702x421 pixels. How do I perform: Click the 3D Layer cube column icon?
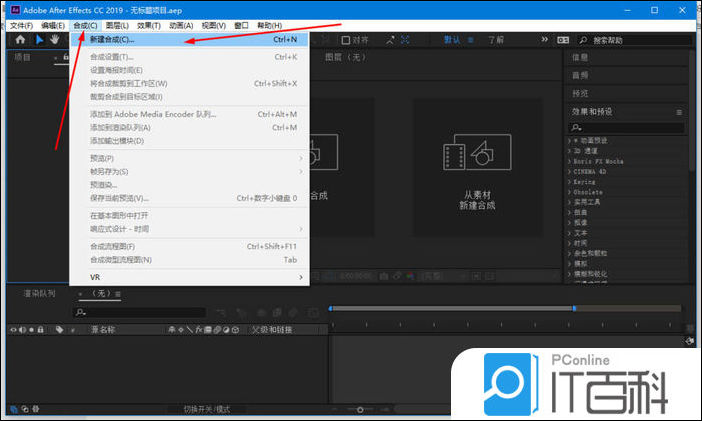tap(235, 330)
